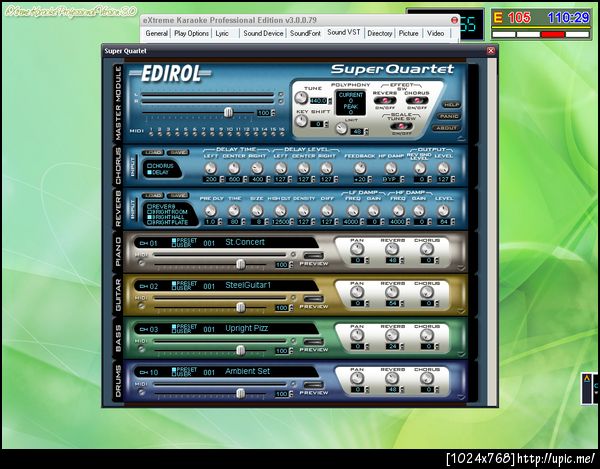Click MIDI channel 1 indicator
This screenshot has height=469, width=600.
point(151,134)
